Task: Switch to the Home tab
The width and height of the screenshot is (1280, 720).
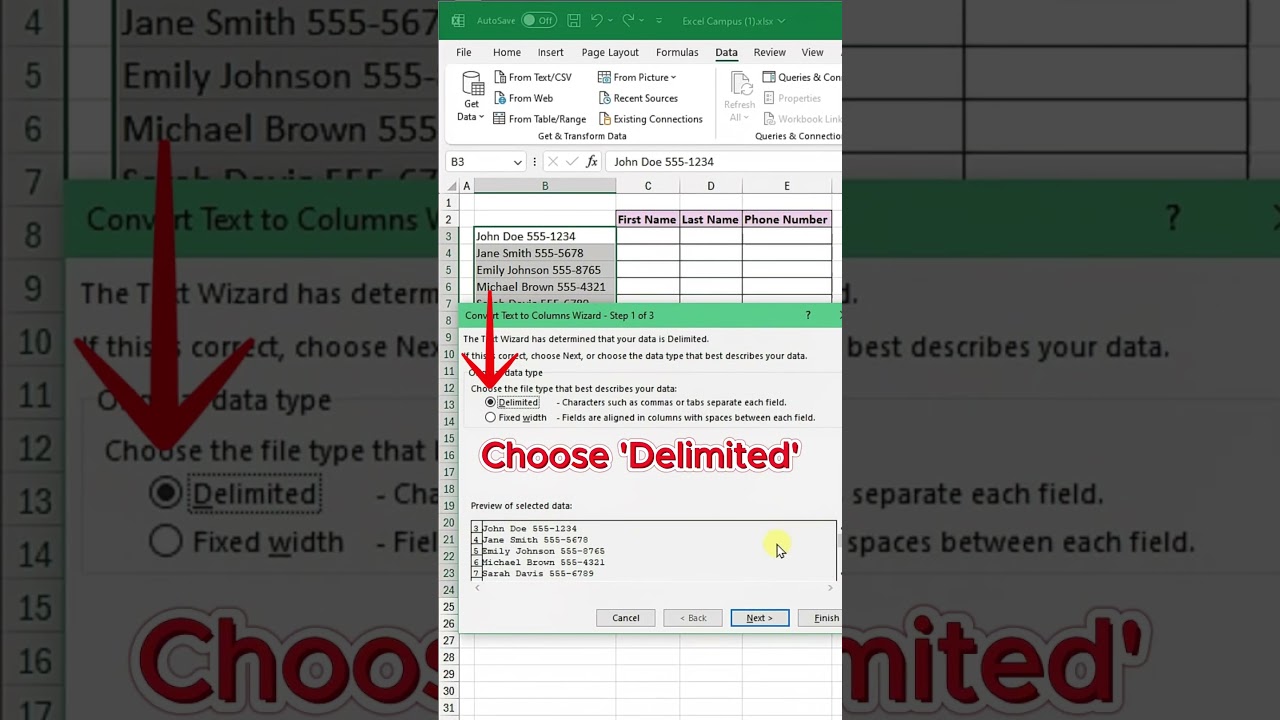Action: click(507, 52)
